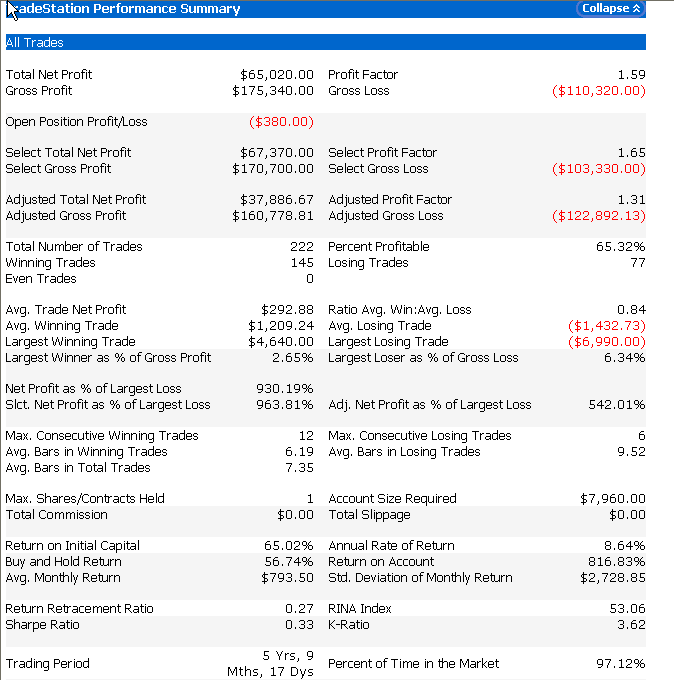674x680 pixels.
Task: Select the All Trades header bar
Action: [x=326, y=42]
